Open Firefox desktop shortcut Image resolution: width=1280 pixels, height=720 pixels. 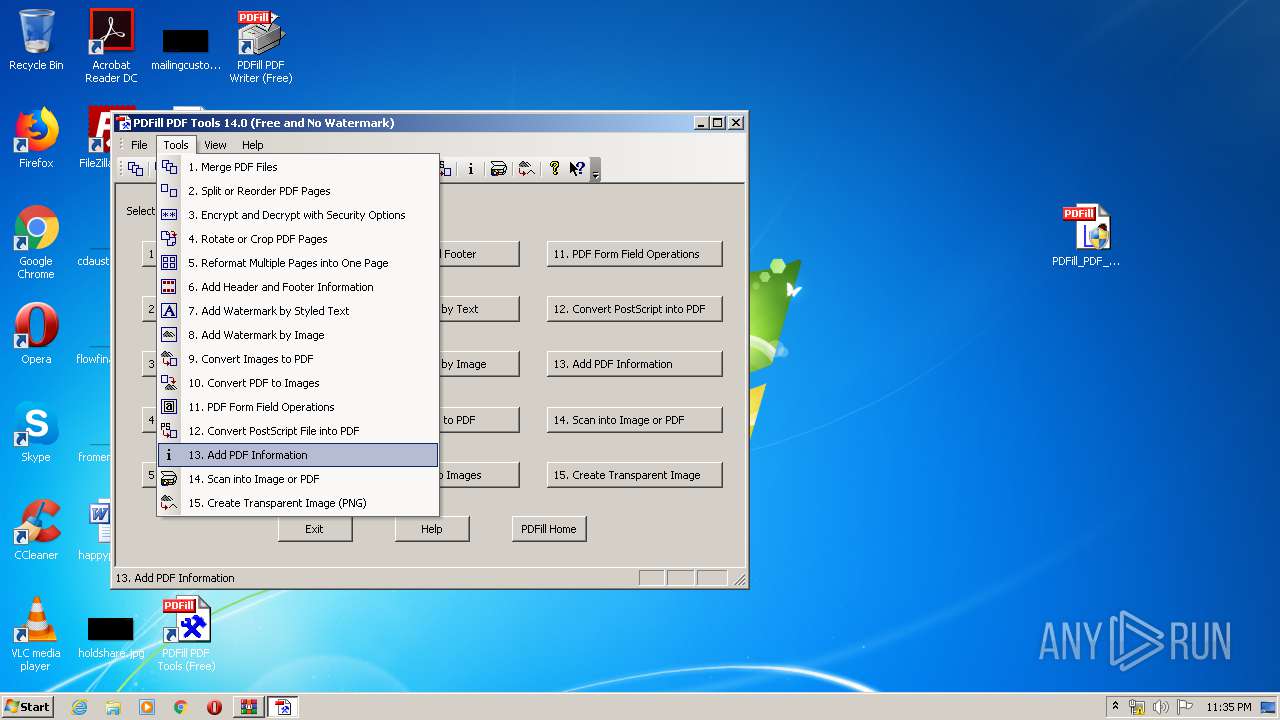tap(36, 138)
